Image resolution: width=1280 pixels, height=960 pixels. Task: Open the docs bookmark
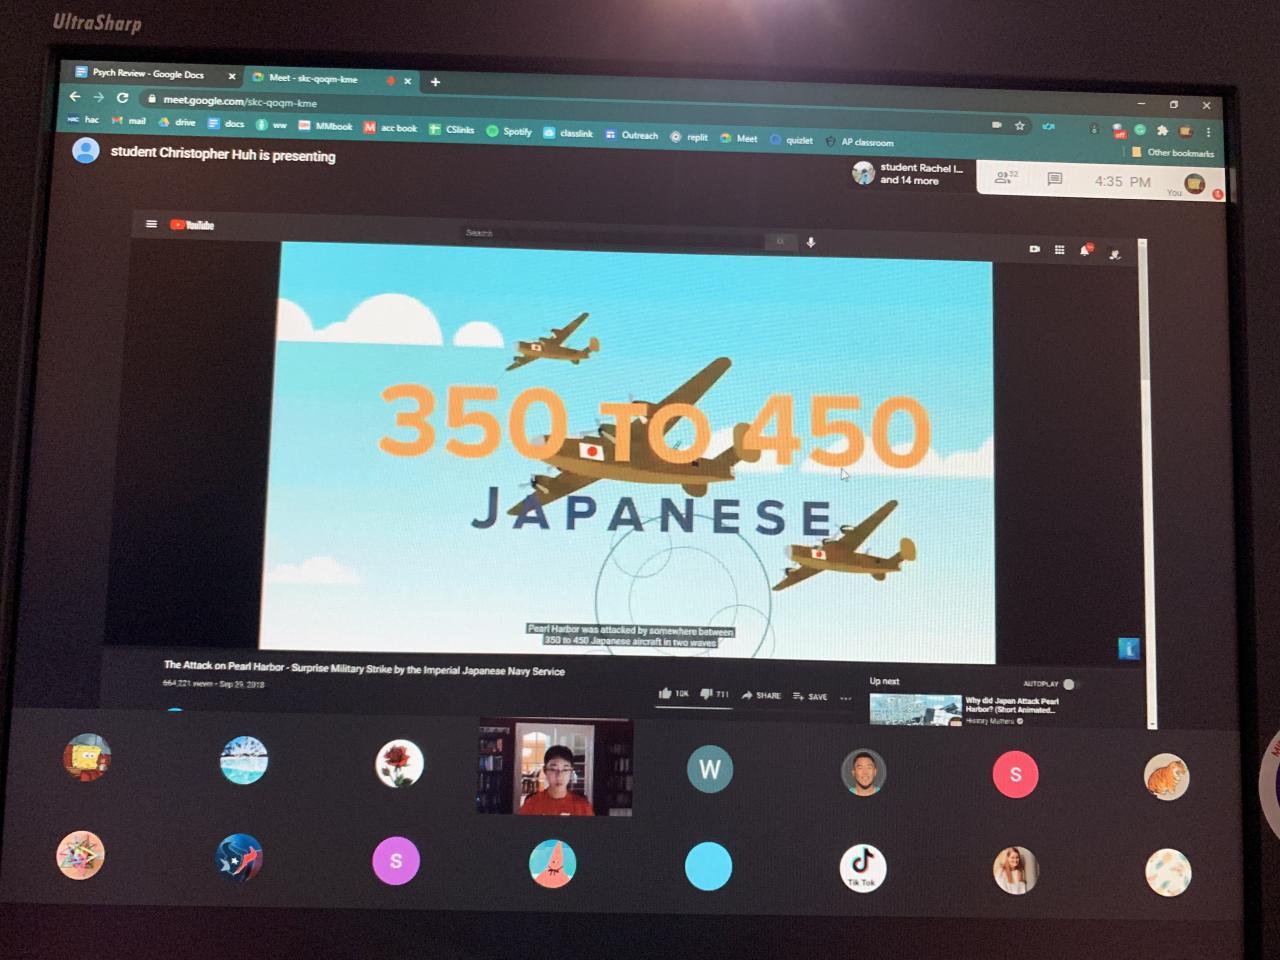click(226, 123)
